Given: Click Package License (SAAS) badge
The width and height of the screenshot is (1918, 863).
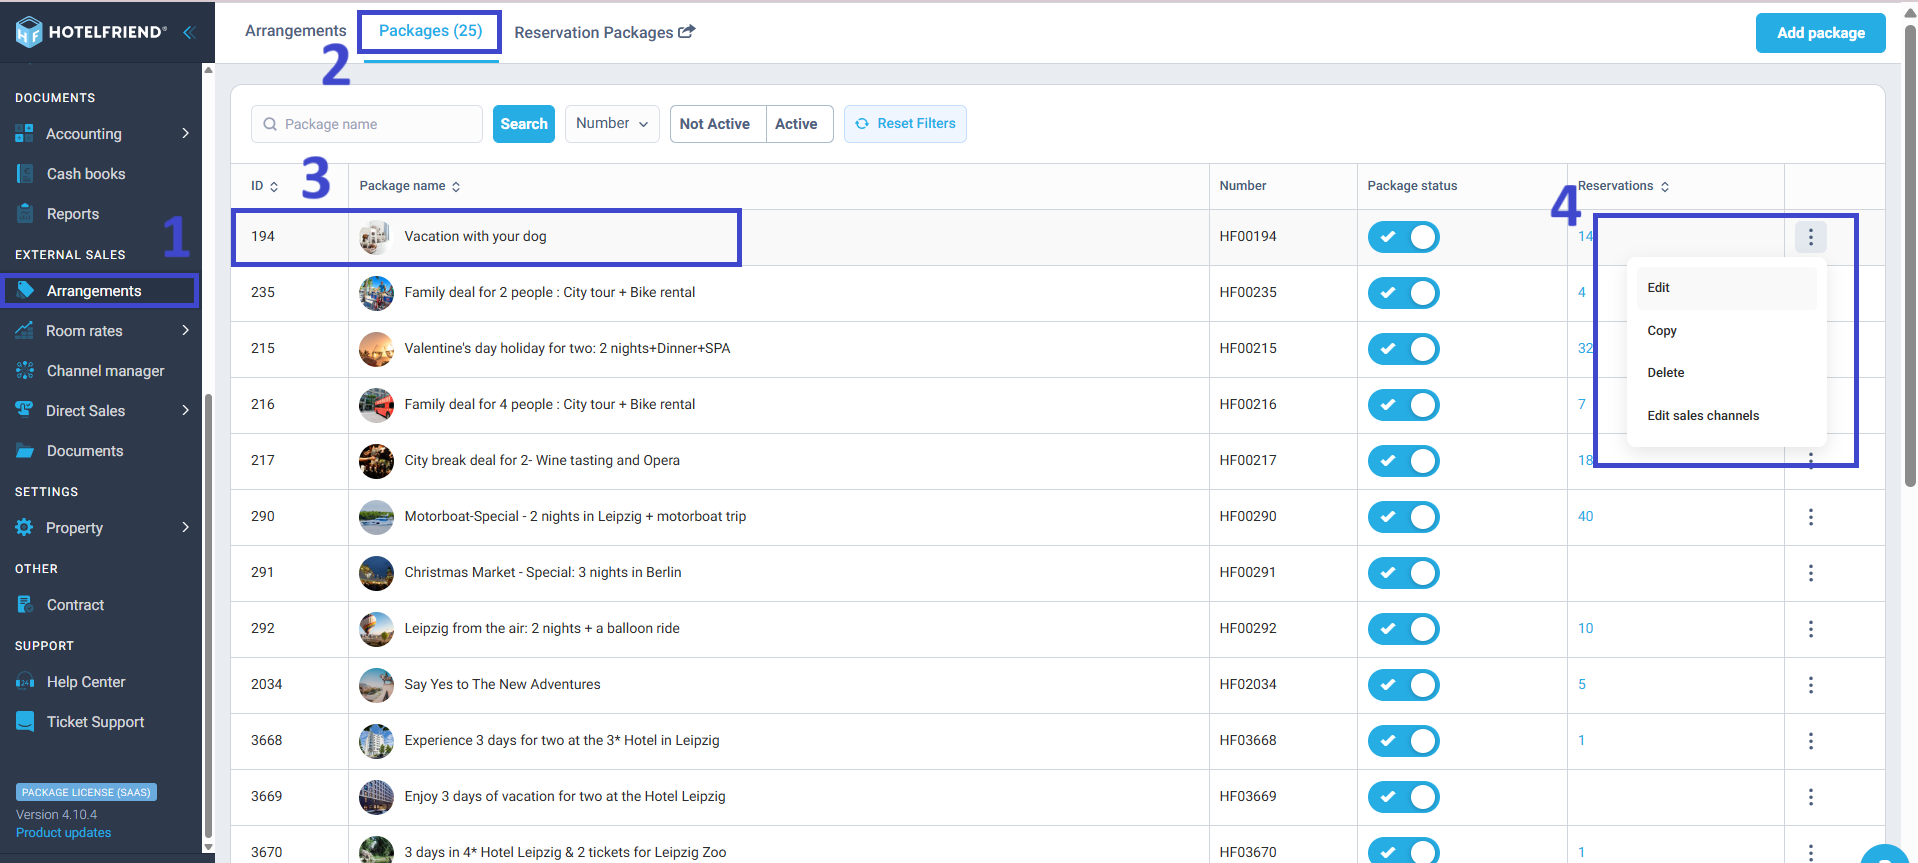Looking at the screenshot, I should click(x=86, y=792).
